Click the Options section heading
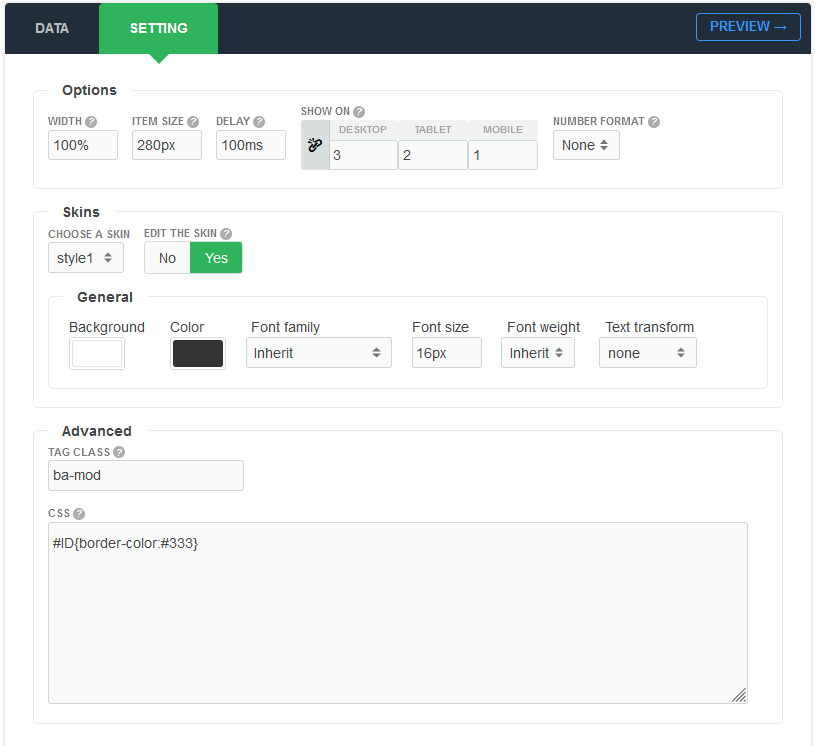Viewport: 819px width, 746px height. coord(89,90)
